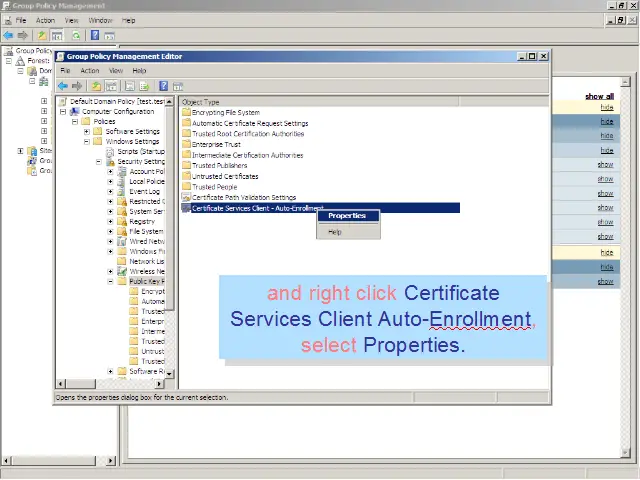
Task: Click the Up One Level icon in Editor toolbar
Action: (96, 85)
